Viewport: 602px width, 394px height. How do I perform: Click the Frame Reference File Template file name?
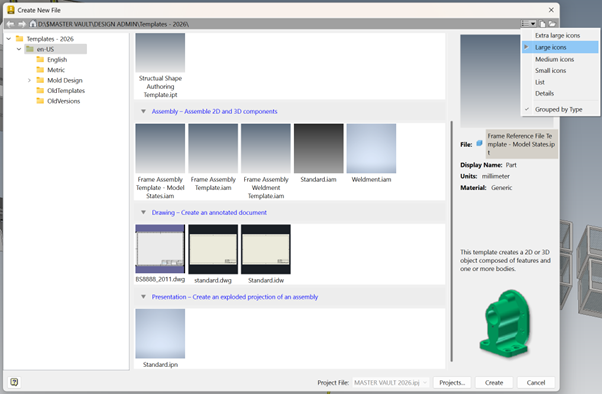[x=521, y=144]
